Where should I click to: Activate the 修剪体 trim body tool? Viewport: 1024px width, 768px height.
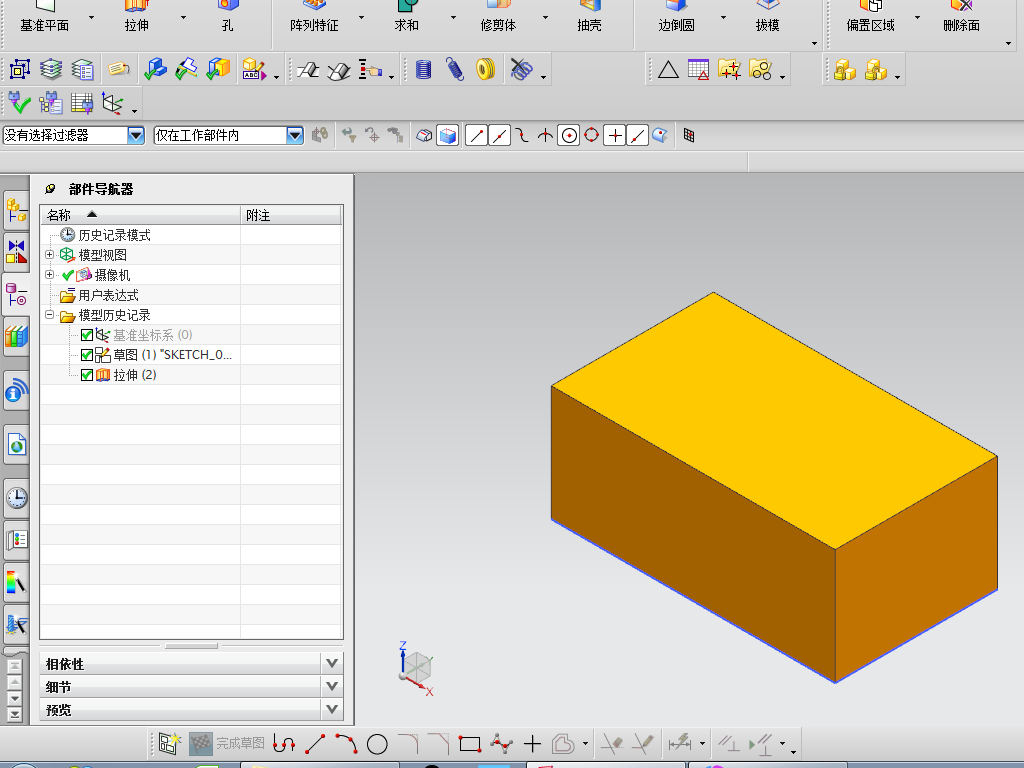498,18
